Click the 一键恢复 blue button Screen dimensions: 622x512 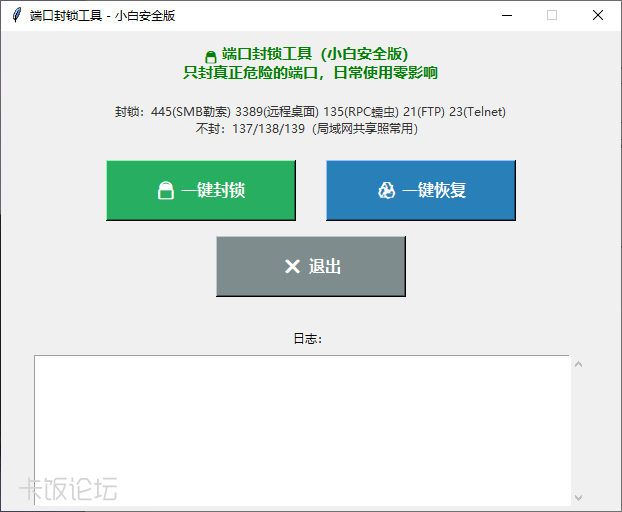(x=421, y=190)
